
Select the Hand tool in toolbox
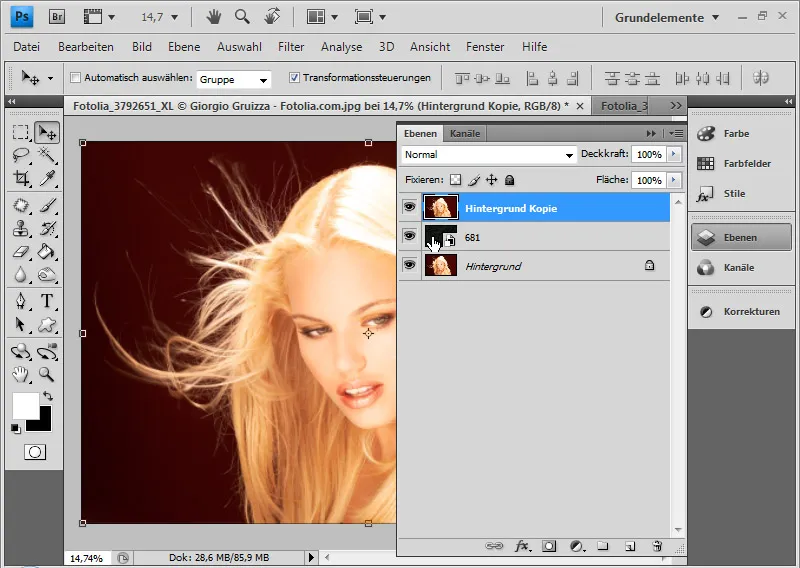pyautogui.click(x=20, y=375)
